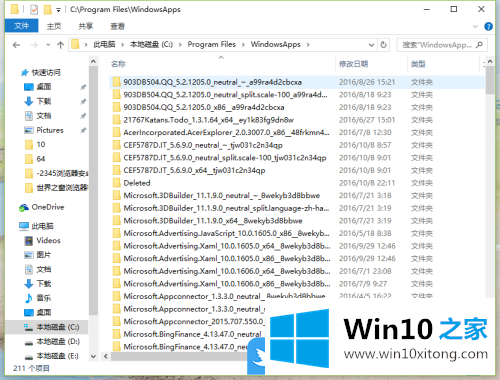Open the 文件 (File) ribbon menu
The width and height of the screenshot is (500, 380).
(x=22, y=26)
